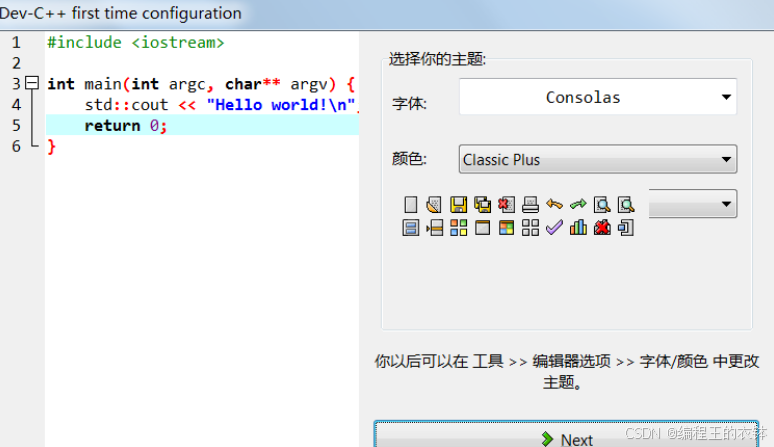This screenshot has height=447, width=774.
Task: Click the toggle bookmarks icon with blue bars
Action: tap(410, 228)
